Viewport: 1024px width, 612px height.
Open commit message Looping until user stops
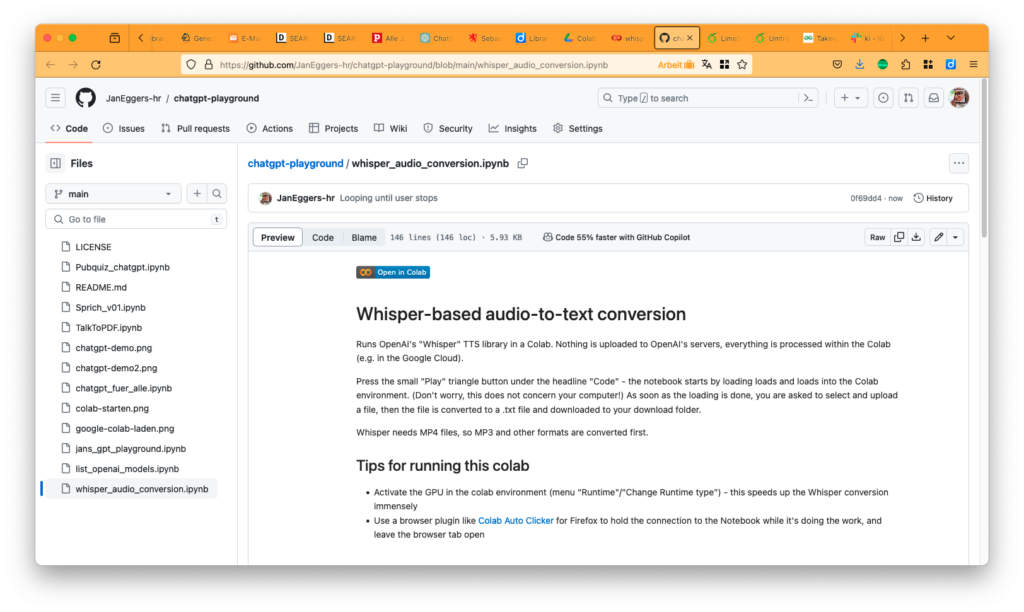coord(389,198)
